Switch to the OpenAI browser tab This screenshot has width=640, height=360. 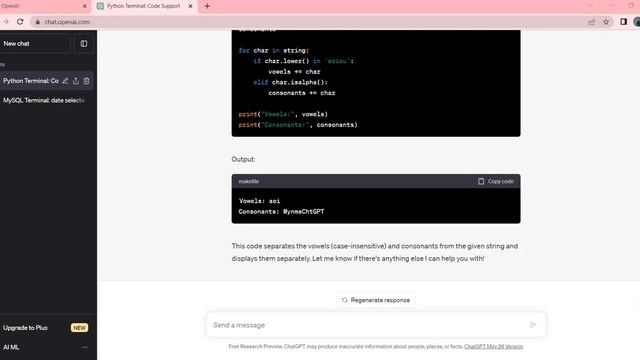[x=41, y=6]
